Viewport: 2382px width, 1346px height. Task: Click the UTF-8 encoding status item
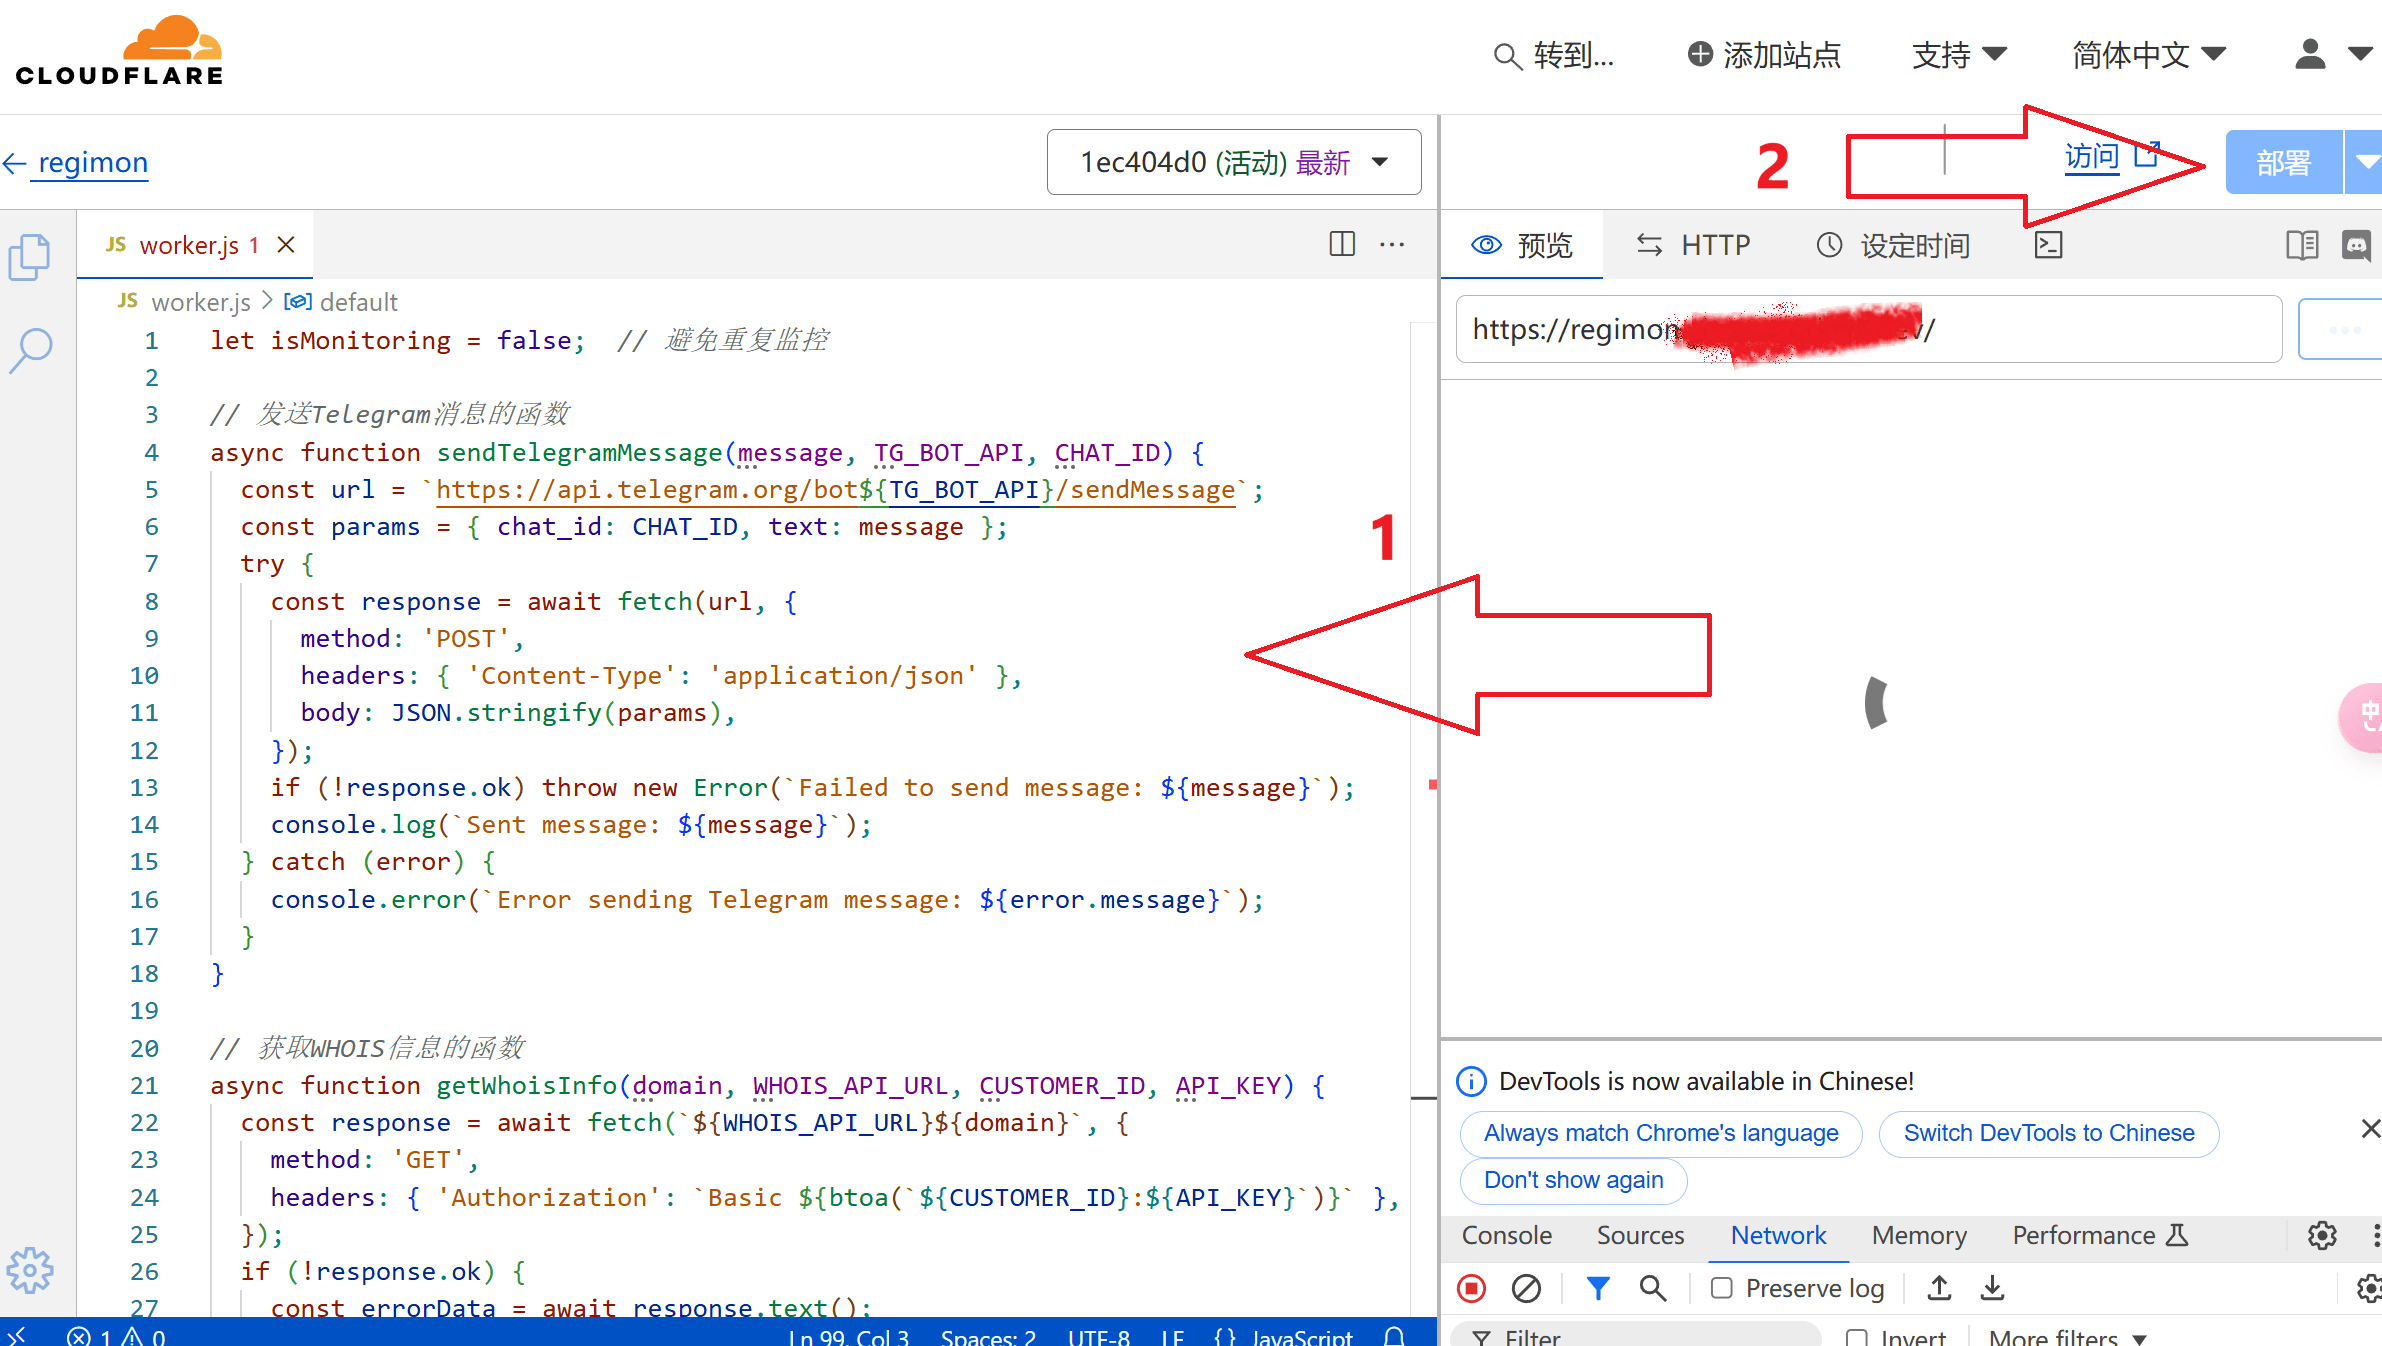click(x=1099, y=1336)
